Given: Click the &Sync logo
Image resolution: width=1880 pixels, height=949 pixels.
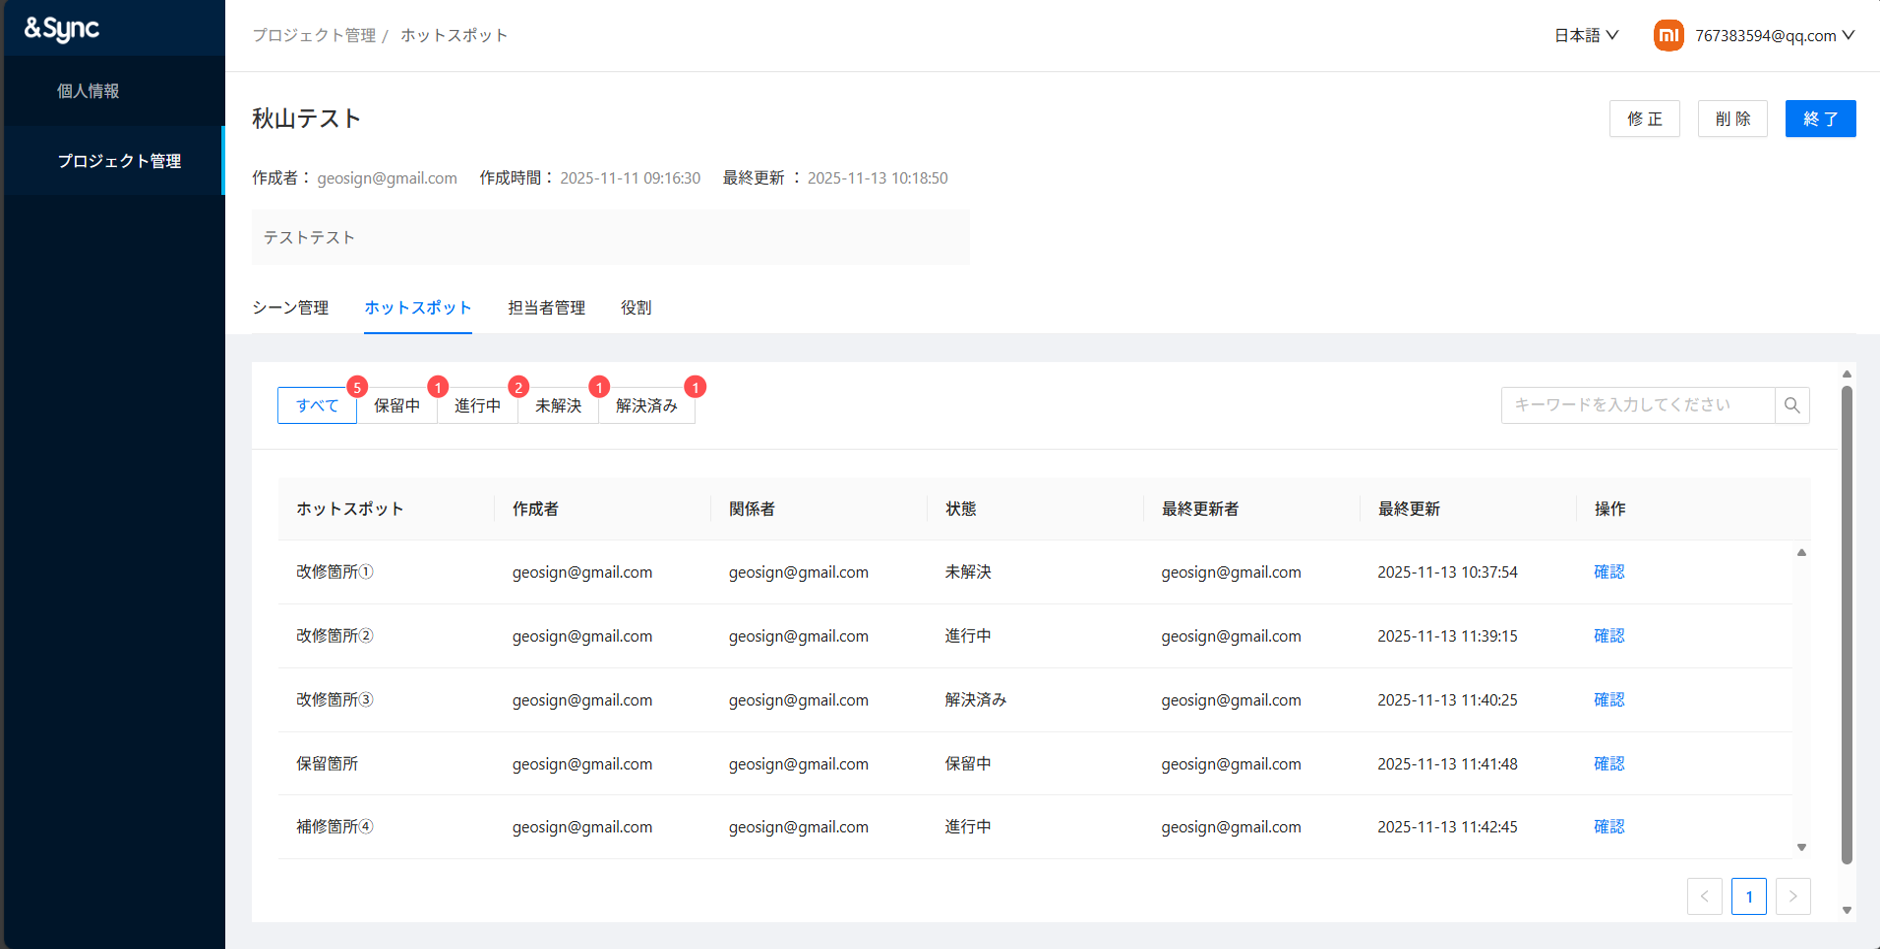Looking at the screenshot, I should 62,29.
